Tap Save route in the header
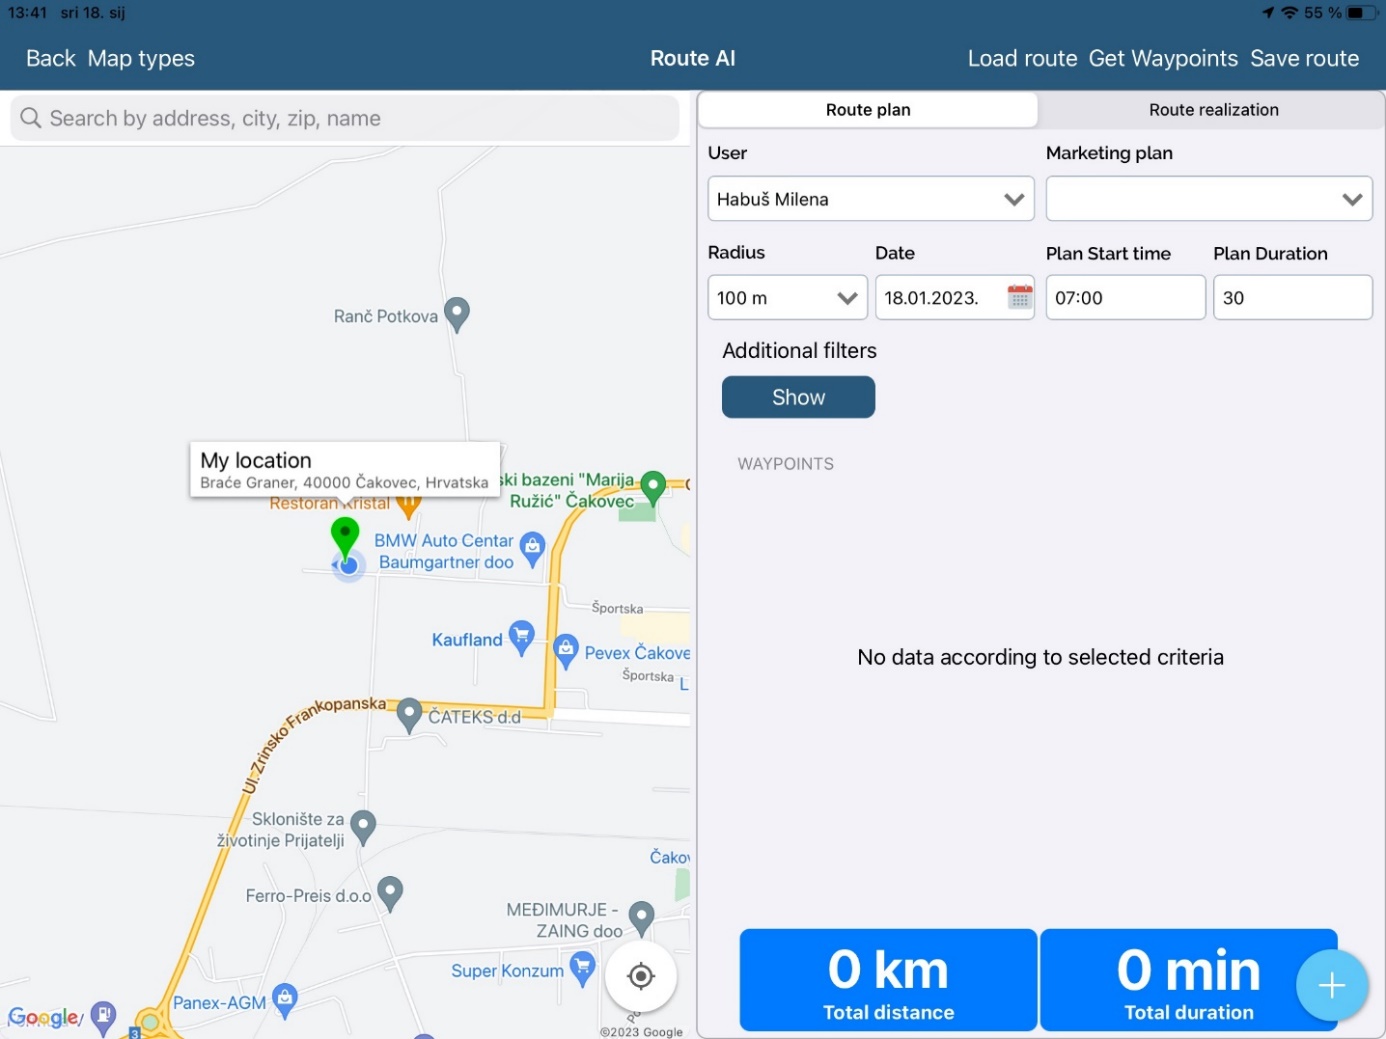1386x1039 pixels. click(1304, 59)
